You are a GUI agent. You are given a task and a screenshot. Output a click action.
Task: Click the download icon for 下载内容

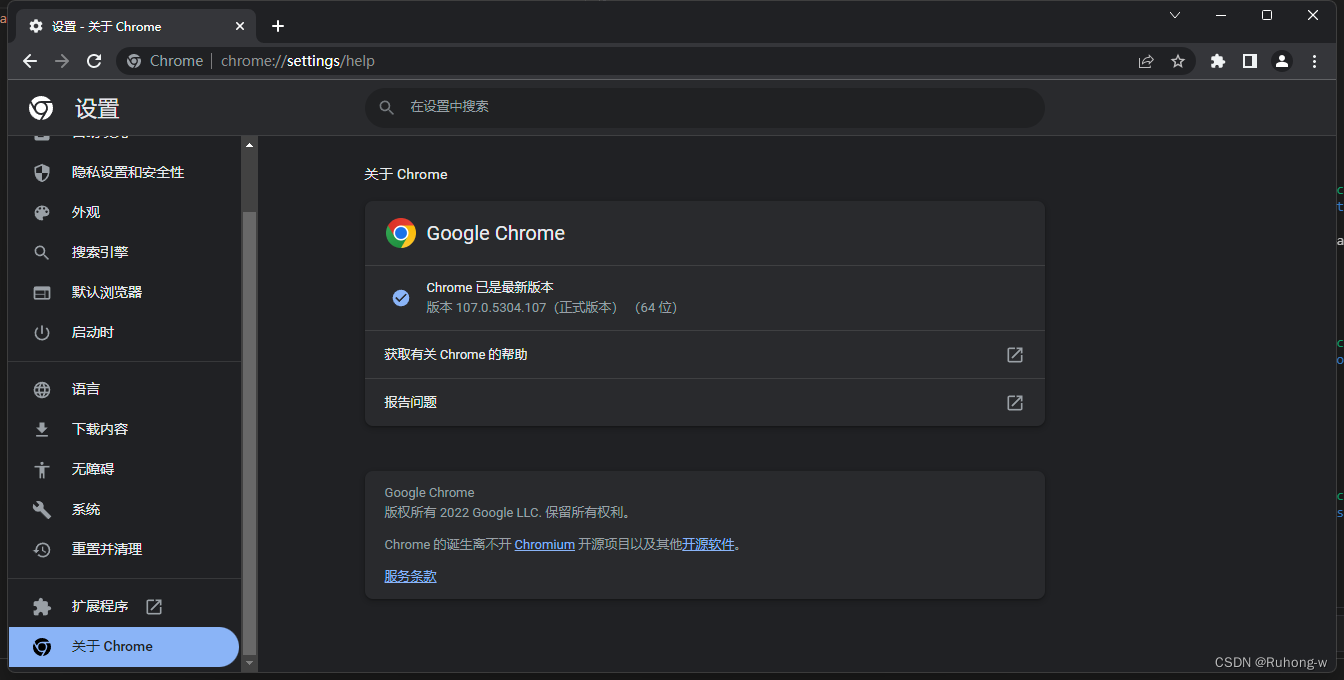click(x=42, y=430)
